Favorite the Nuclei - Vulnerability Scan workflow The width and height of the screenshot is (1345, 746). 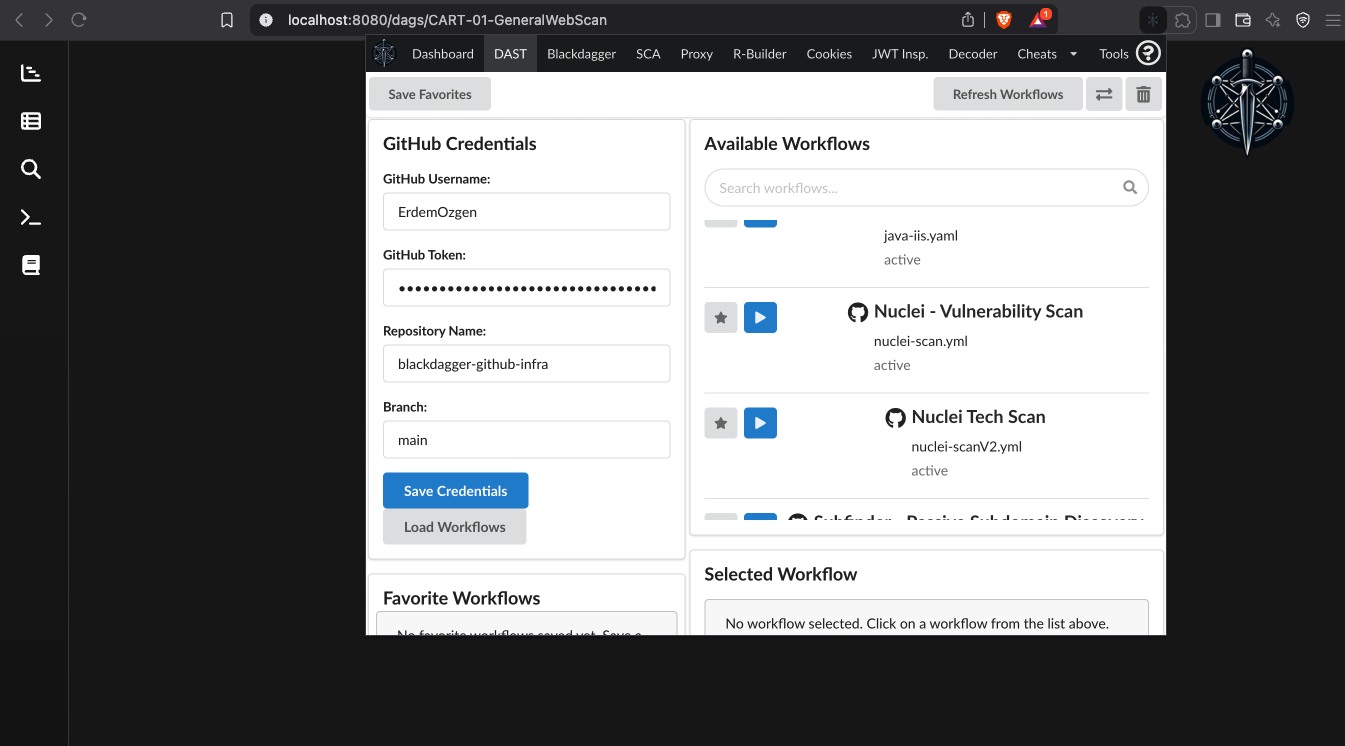(721, 317)
